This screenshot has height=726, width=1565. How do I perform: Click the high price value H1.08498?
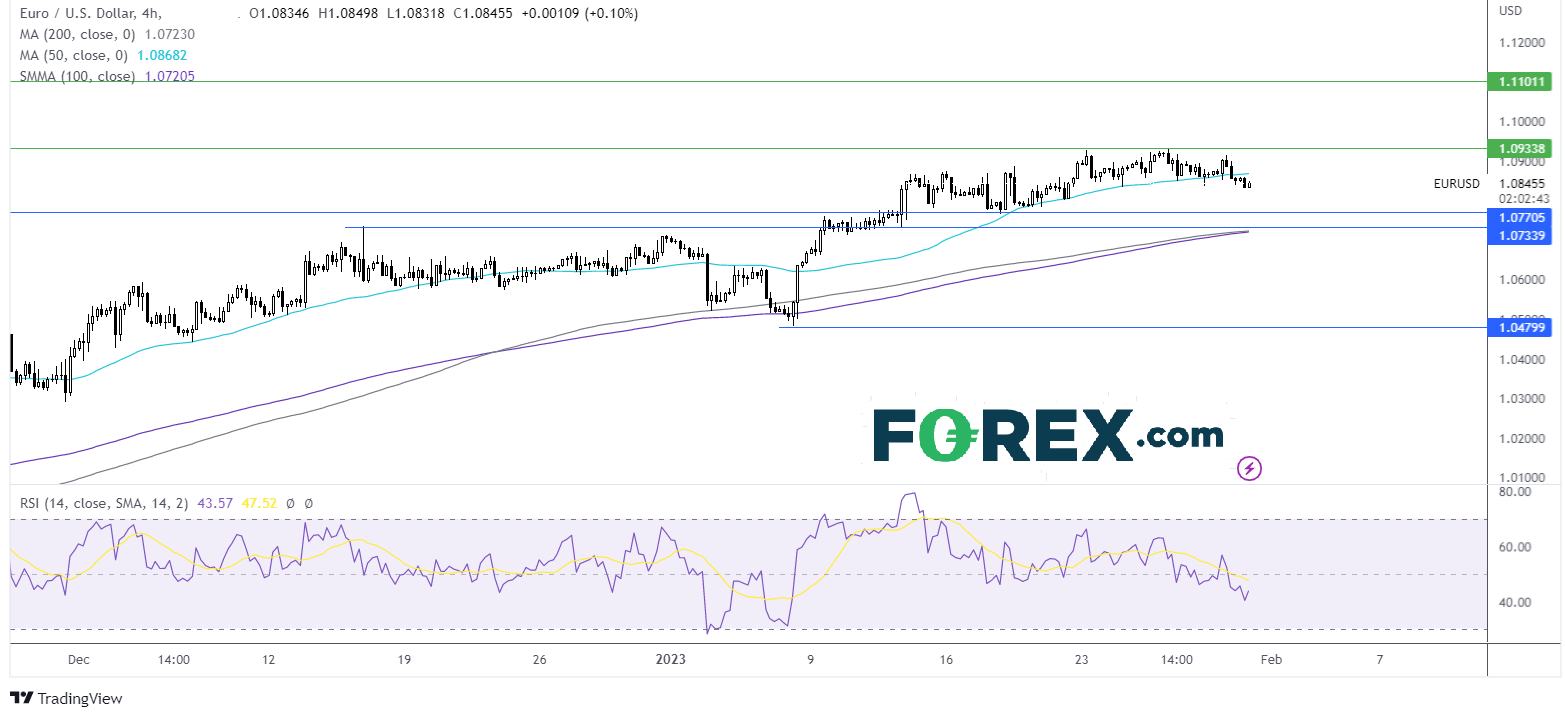point(350,14)
